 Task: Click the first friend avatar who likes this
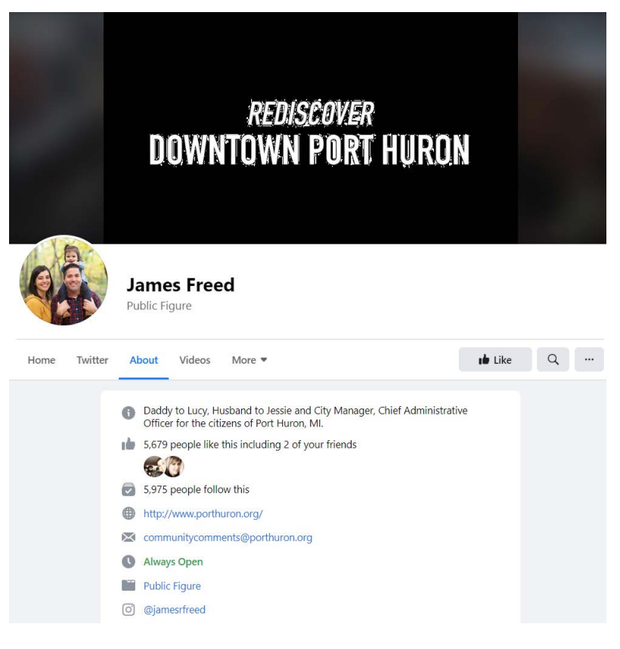(153, 466)
